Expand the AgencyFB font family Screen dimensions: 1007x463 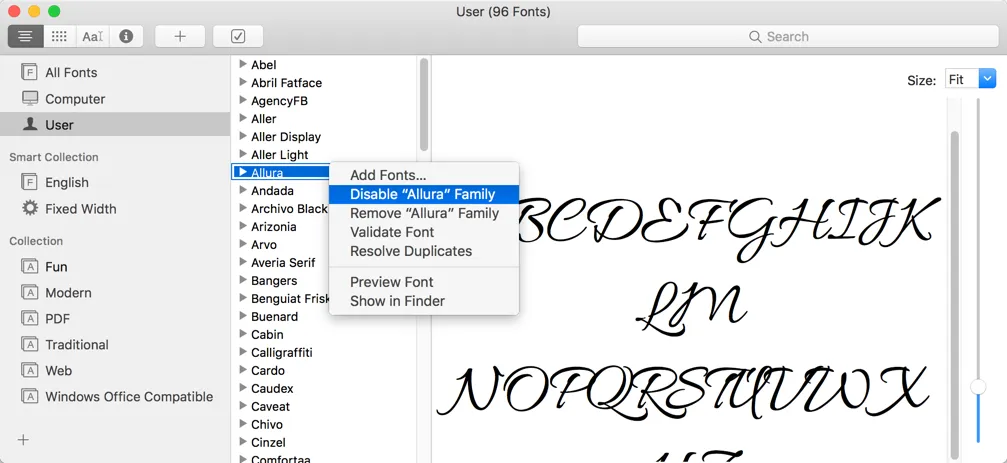click(x=243, y=100)
